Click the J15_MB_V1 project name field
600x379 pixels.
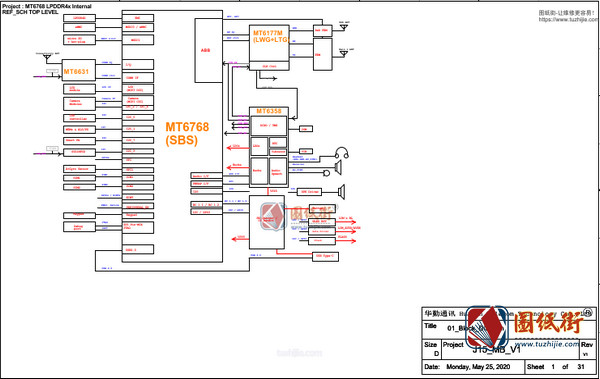496,350
